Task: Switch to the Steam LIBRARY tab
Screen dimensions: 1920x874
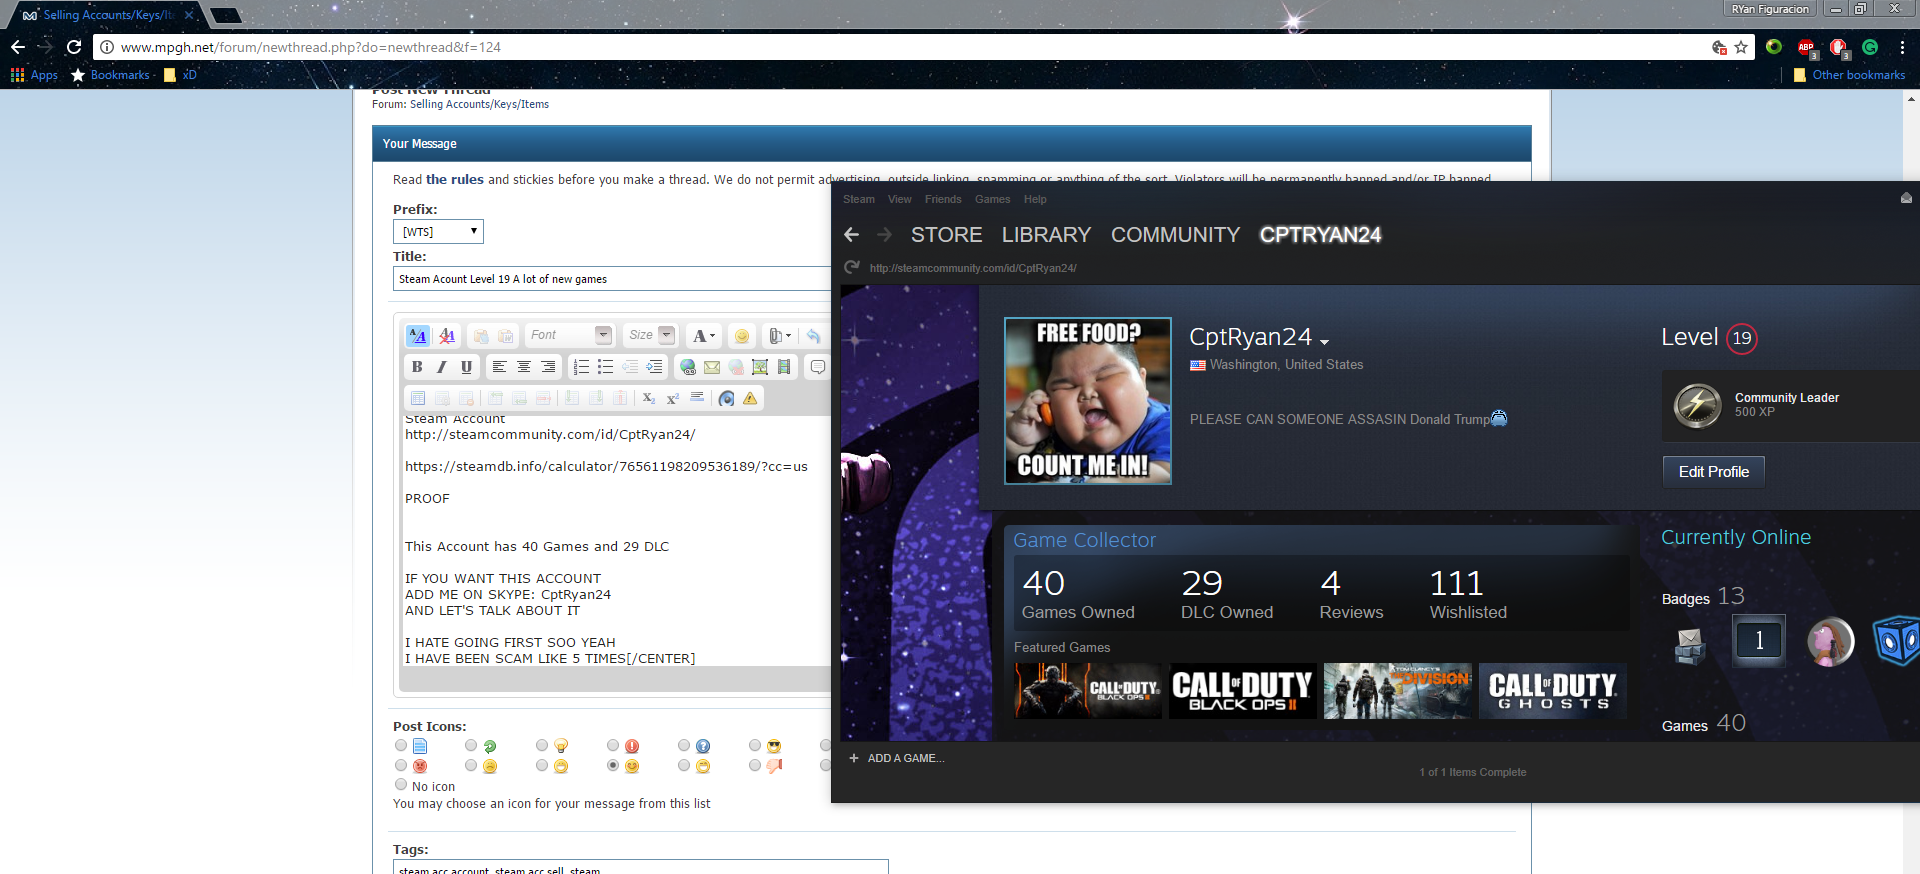Action: 1046,235
